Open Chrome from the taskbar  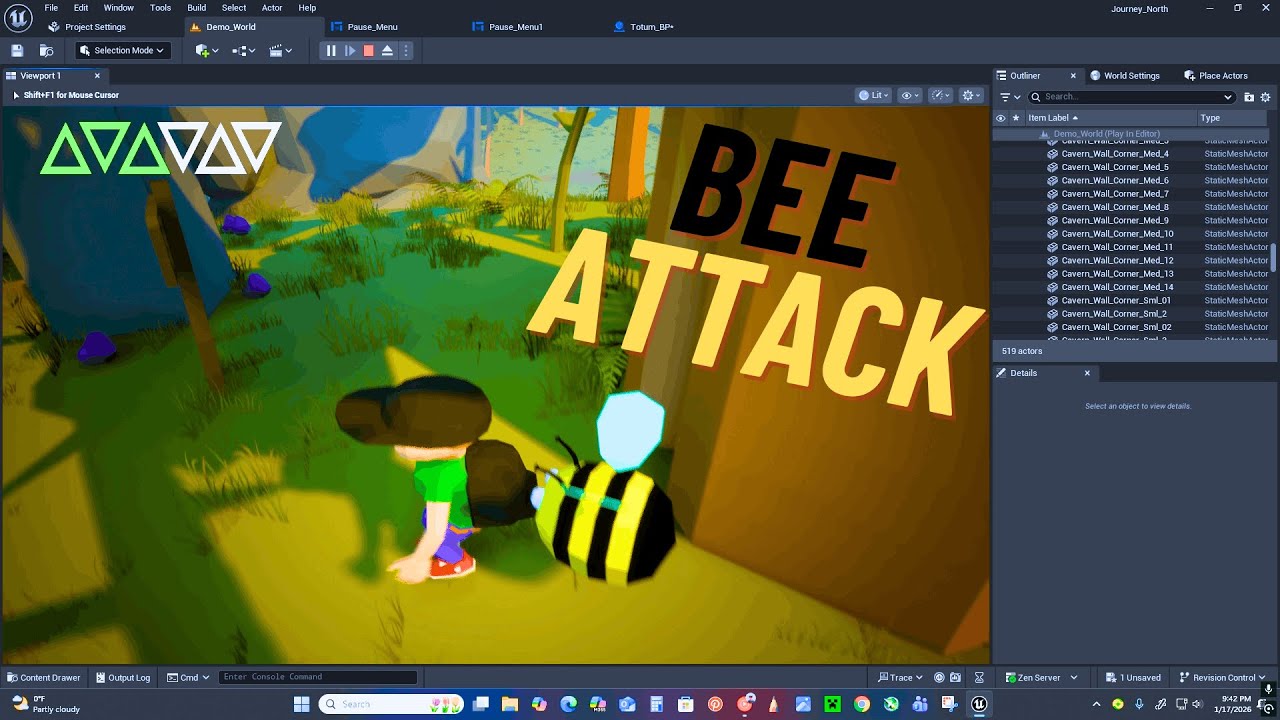(862, 704)
